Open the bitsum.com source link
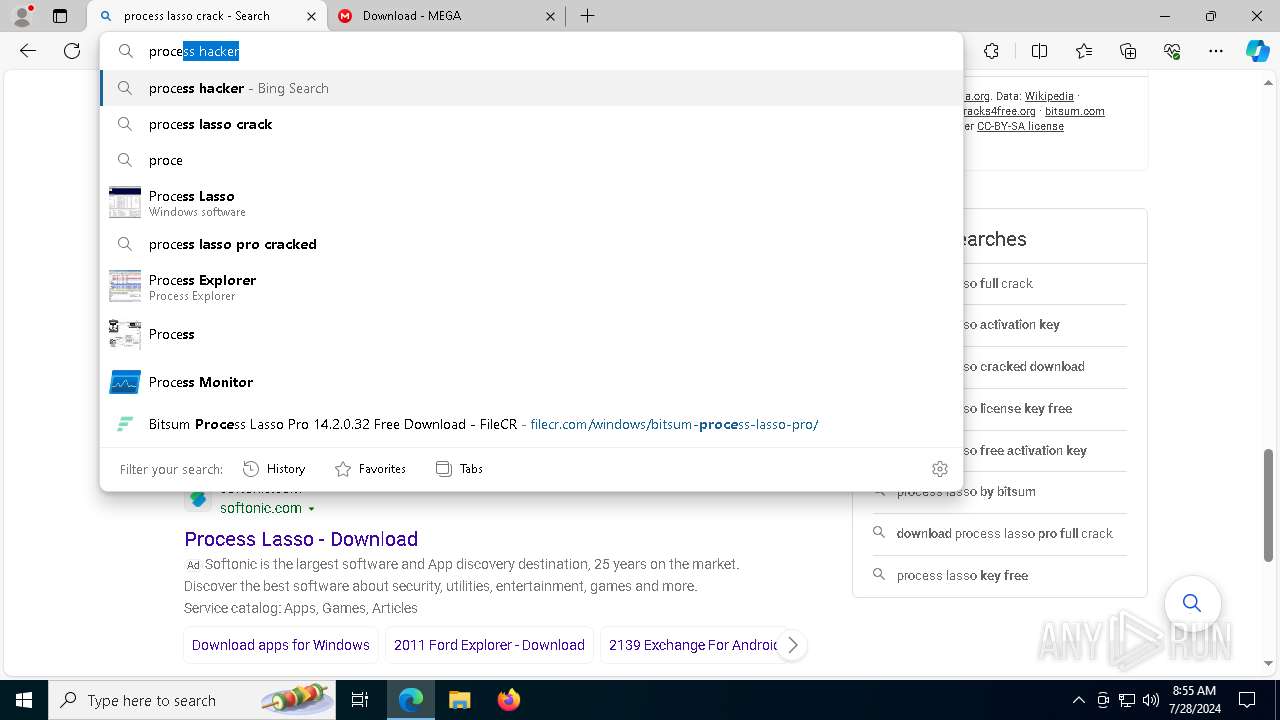The image size is (1280, 720). 1075,111
